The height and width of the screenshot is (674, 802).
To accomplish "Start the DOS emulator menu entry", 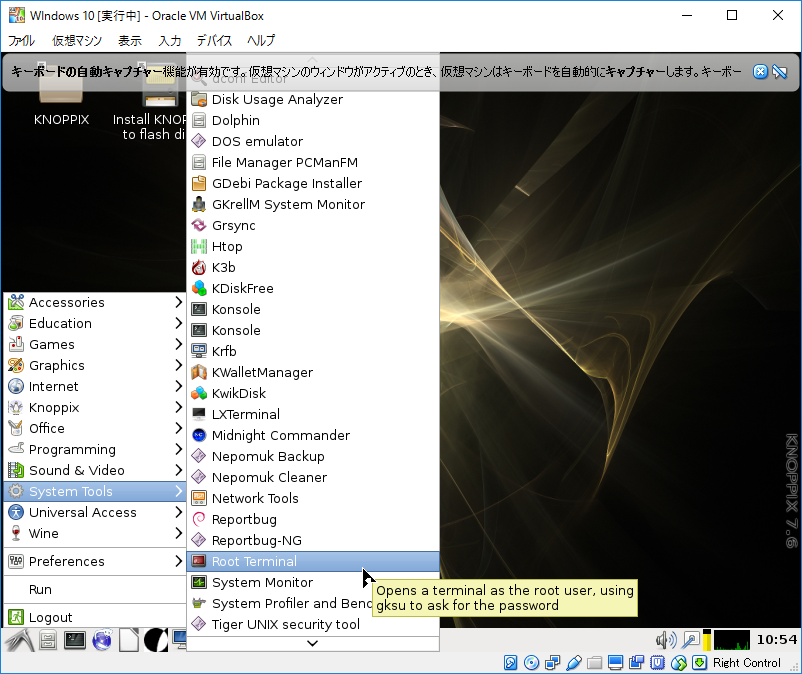I will [x=313, y=141].
